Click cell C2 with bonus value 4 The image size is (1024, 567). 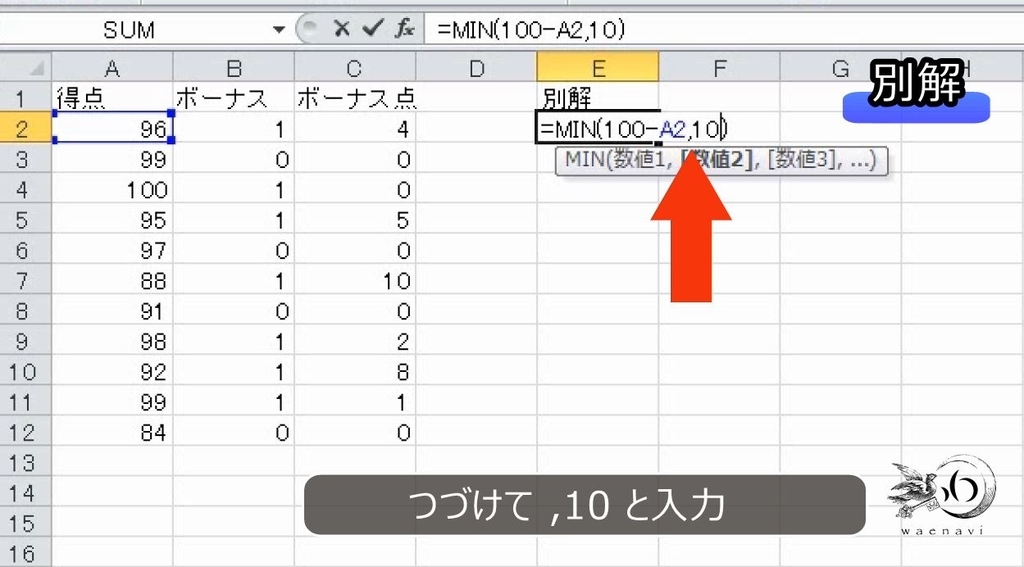[x=355, y=129]
